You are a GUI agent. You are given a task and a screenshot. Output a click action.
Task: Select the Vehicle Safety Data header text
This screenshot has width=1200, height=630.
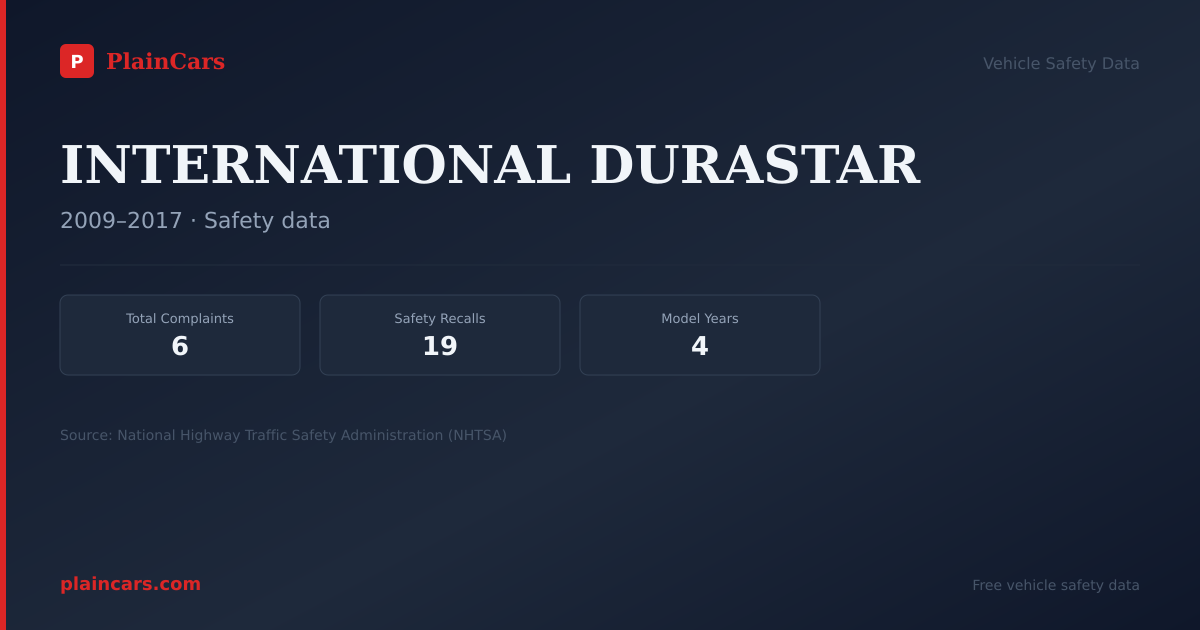tap(1061, 63)
